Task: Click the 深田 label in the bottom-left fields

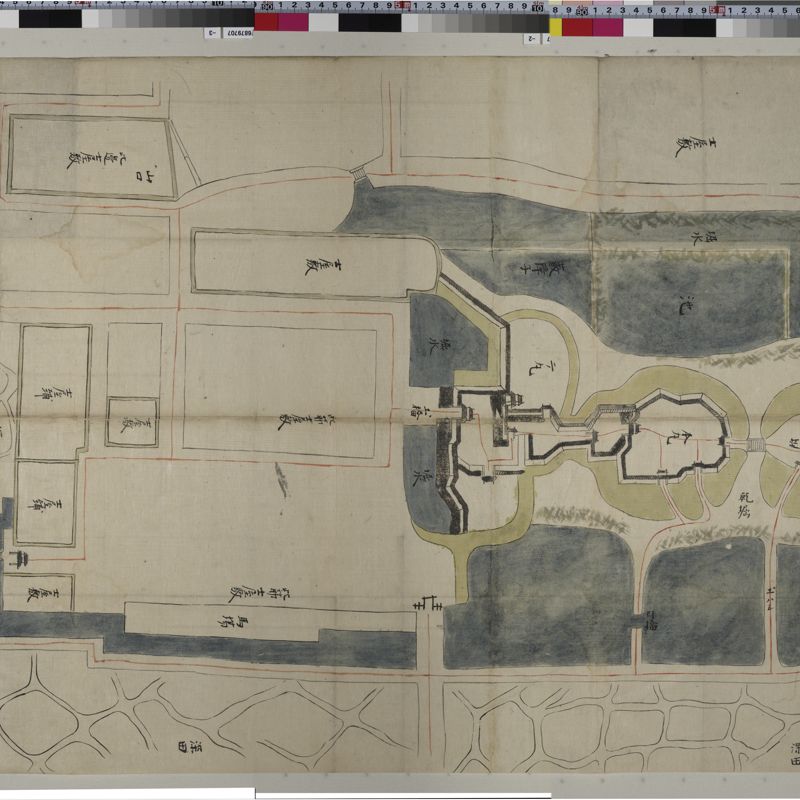Action: 184,747
